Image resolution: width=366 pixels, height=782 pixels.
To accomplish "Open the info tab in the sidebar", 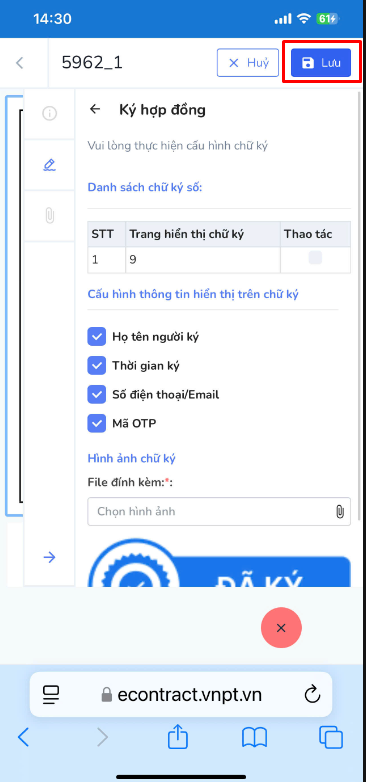I will 49,114.
